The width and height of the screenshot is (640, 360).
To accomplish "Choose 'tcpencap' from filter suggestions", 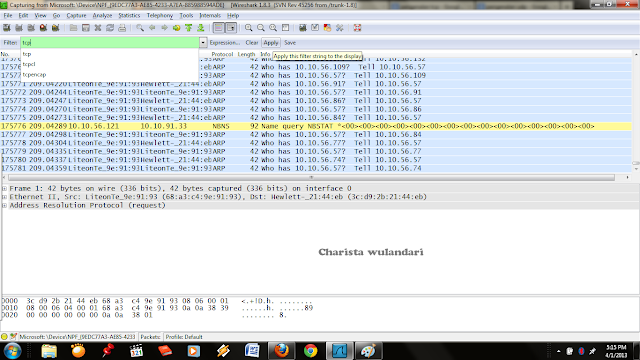I will 34,75.
